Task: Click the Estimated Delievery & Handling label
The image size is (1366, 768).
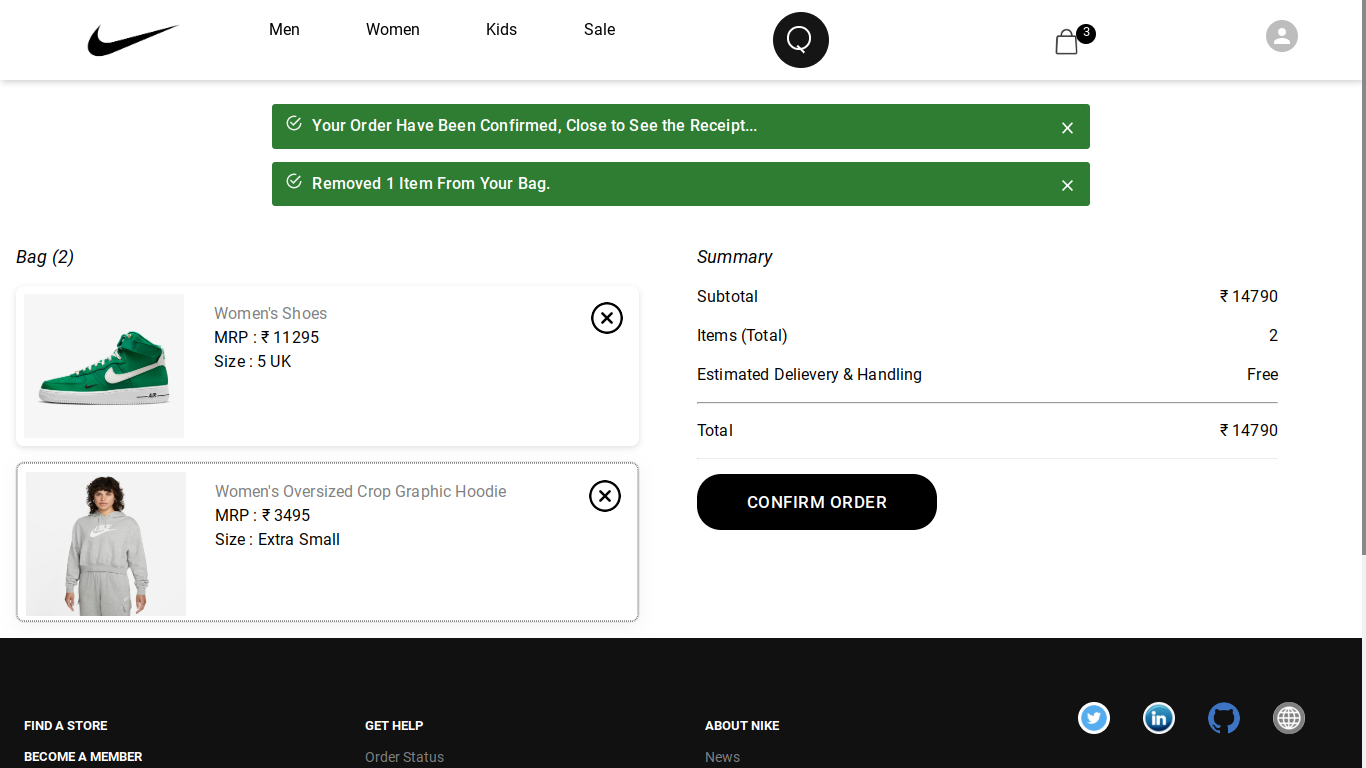Action: (x=810, y=375)
